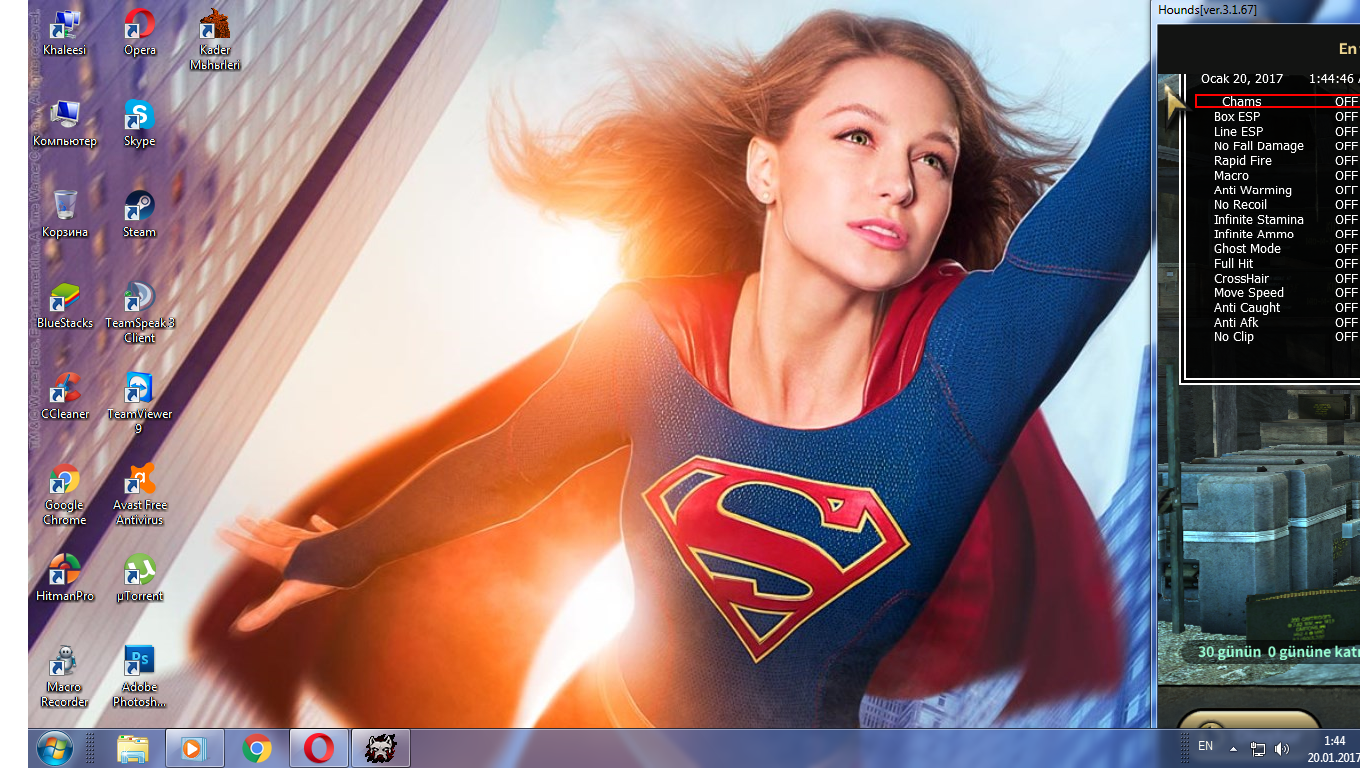Toggle the Line ESP OFF value
Screen dimensions: 1360x768
click(x=1347, y=131)
